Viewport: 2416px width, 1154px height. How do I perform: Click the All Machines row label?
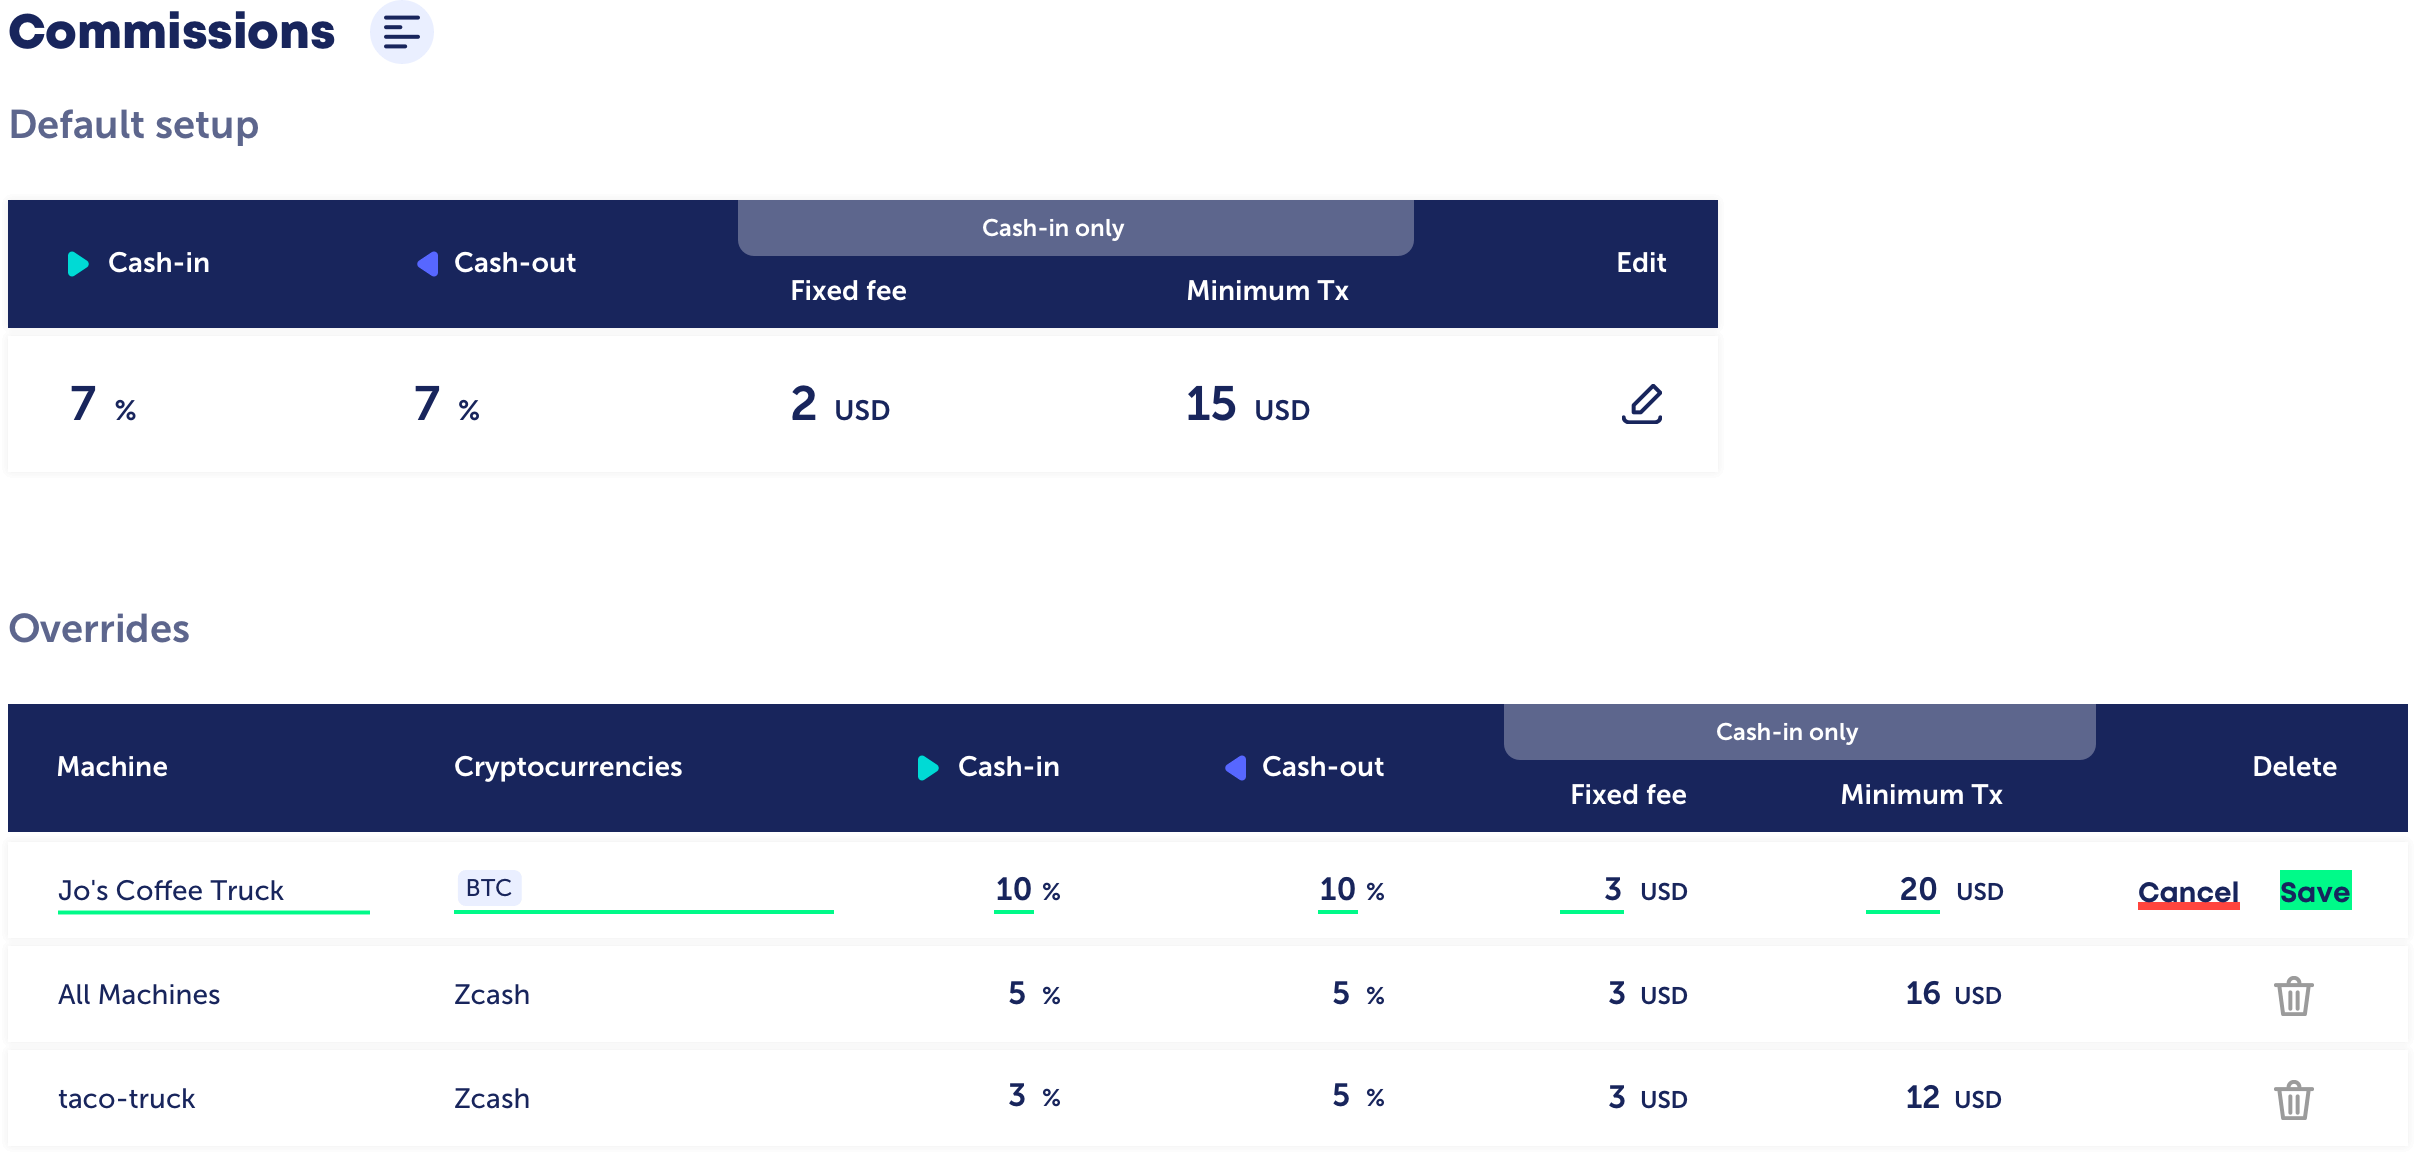click(x=139, y=994)
